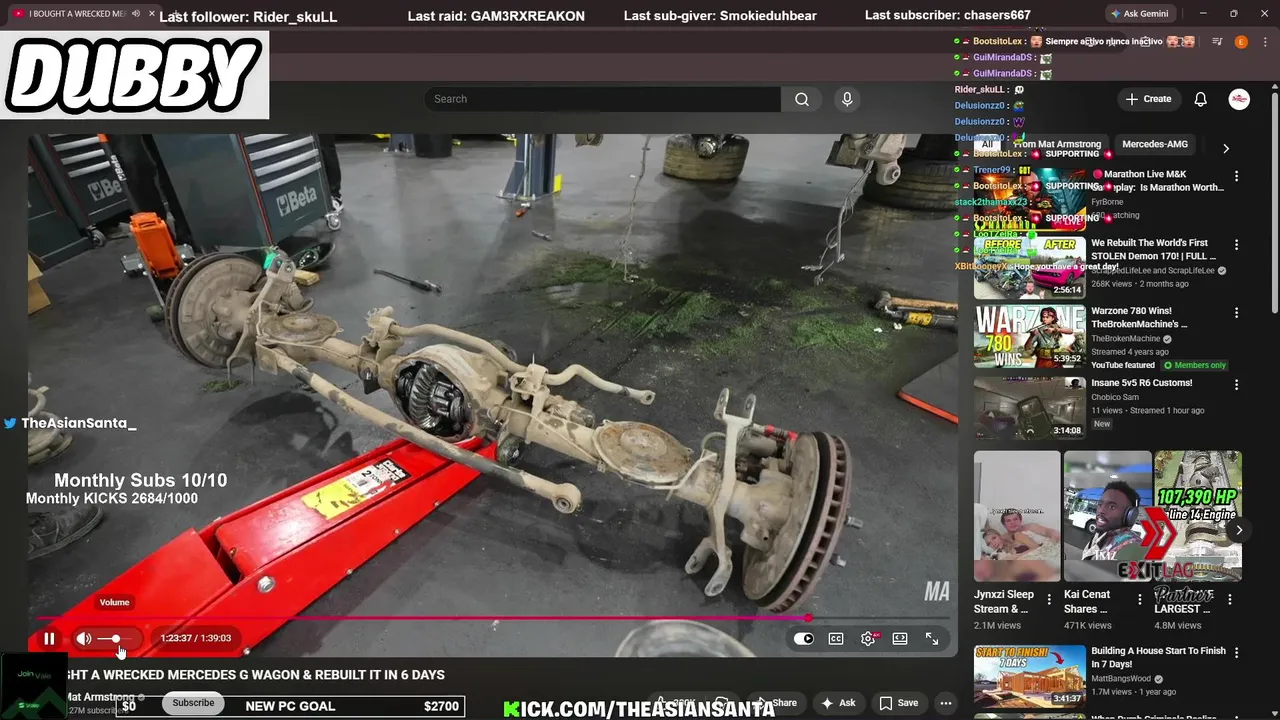Open options for Kai Cenat Shares short
Image resolution: width=1280 pixels, height=720 pixels.
tap(1139, 600)
